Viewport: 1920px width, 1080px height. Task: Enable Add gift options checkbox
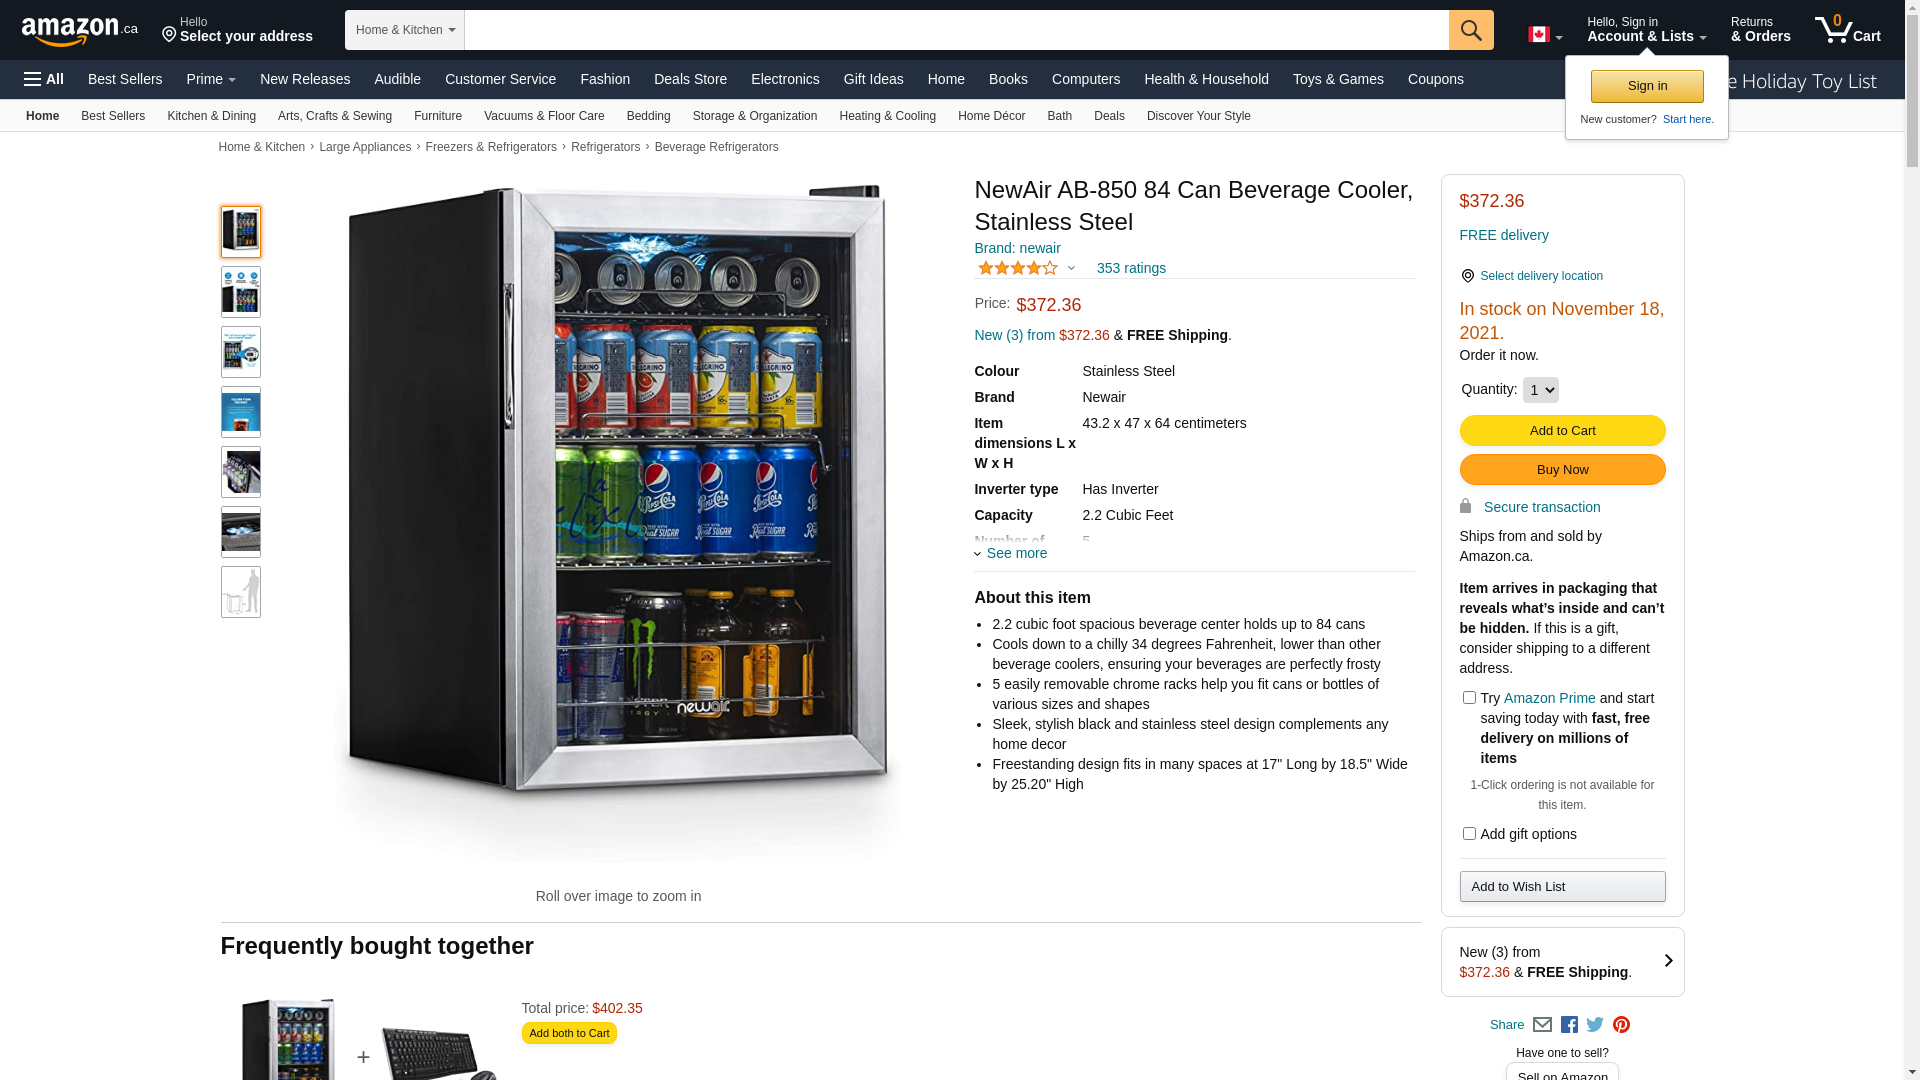1469,834
